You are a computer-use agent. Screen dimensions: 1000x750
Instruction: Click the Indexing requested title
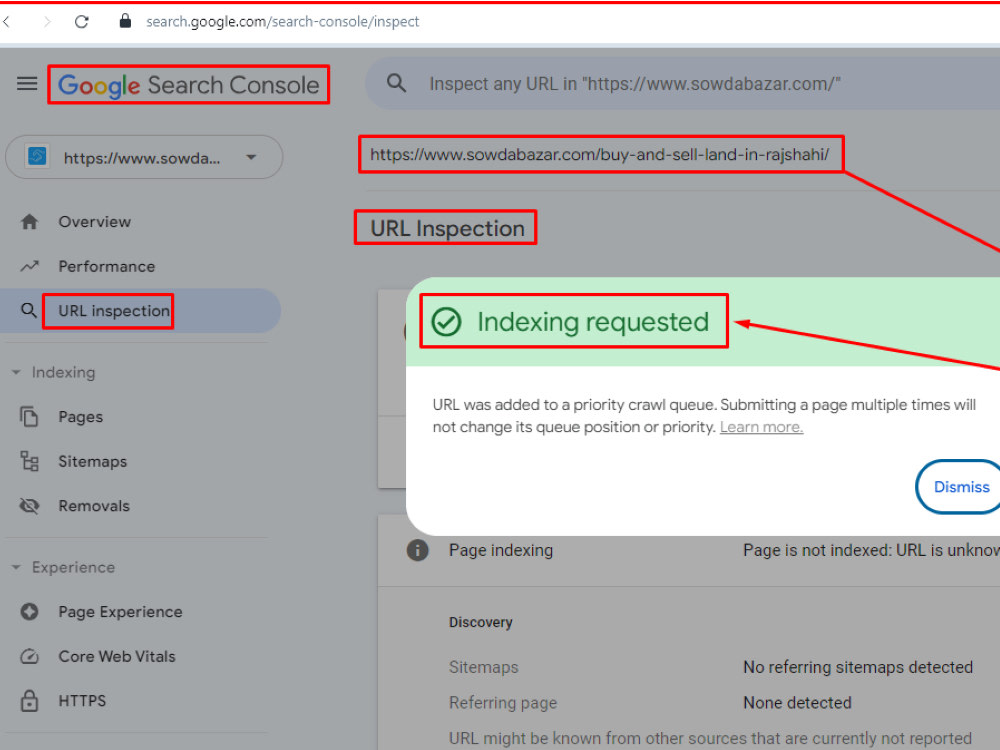(x=593, y=321)
